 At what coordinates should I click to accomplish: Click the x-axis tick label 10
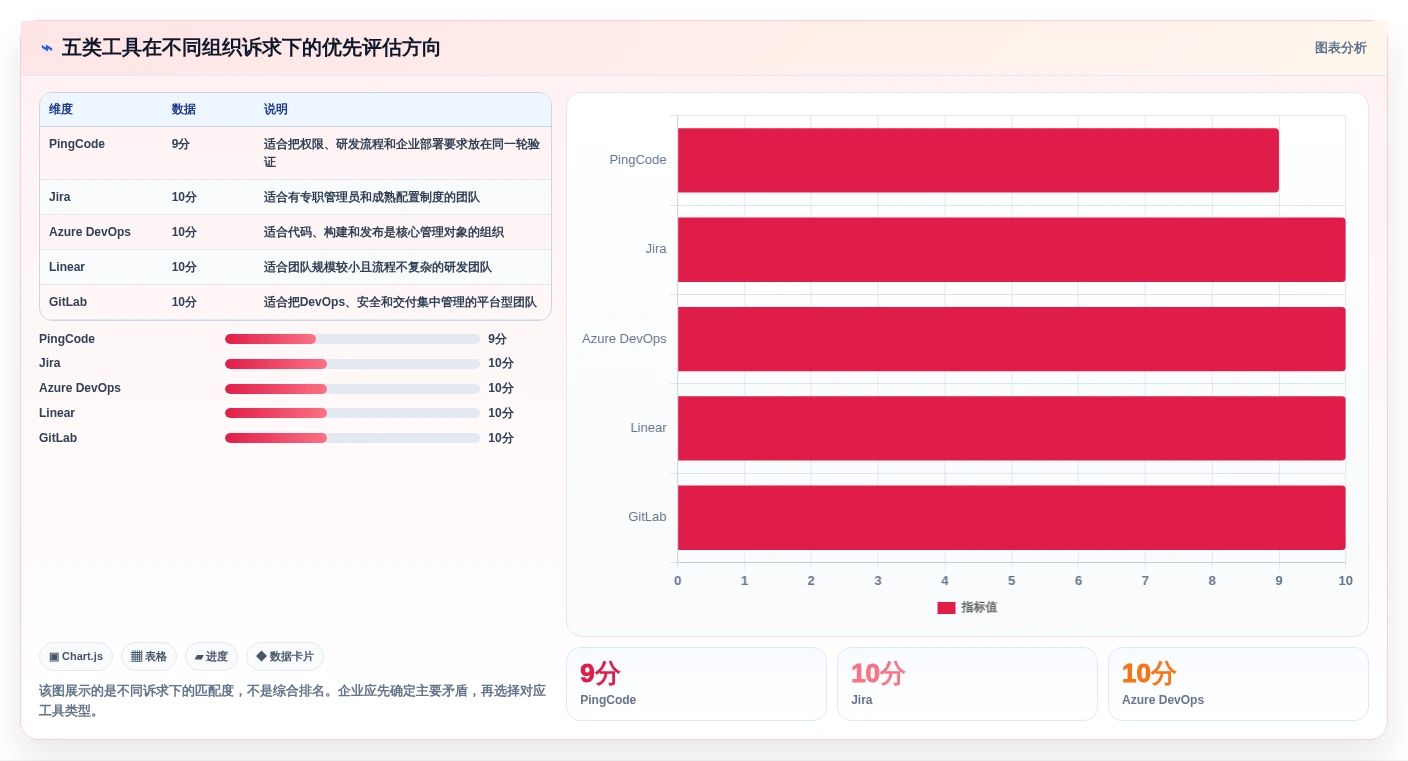pyautogui.click(x=1345, y=581)
